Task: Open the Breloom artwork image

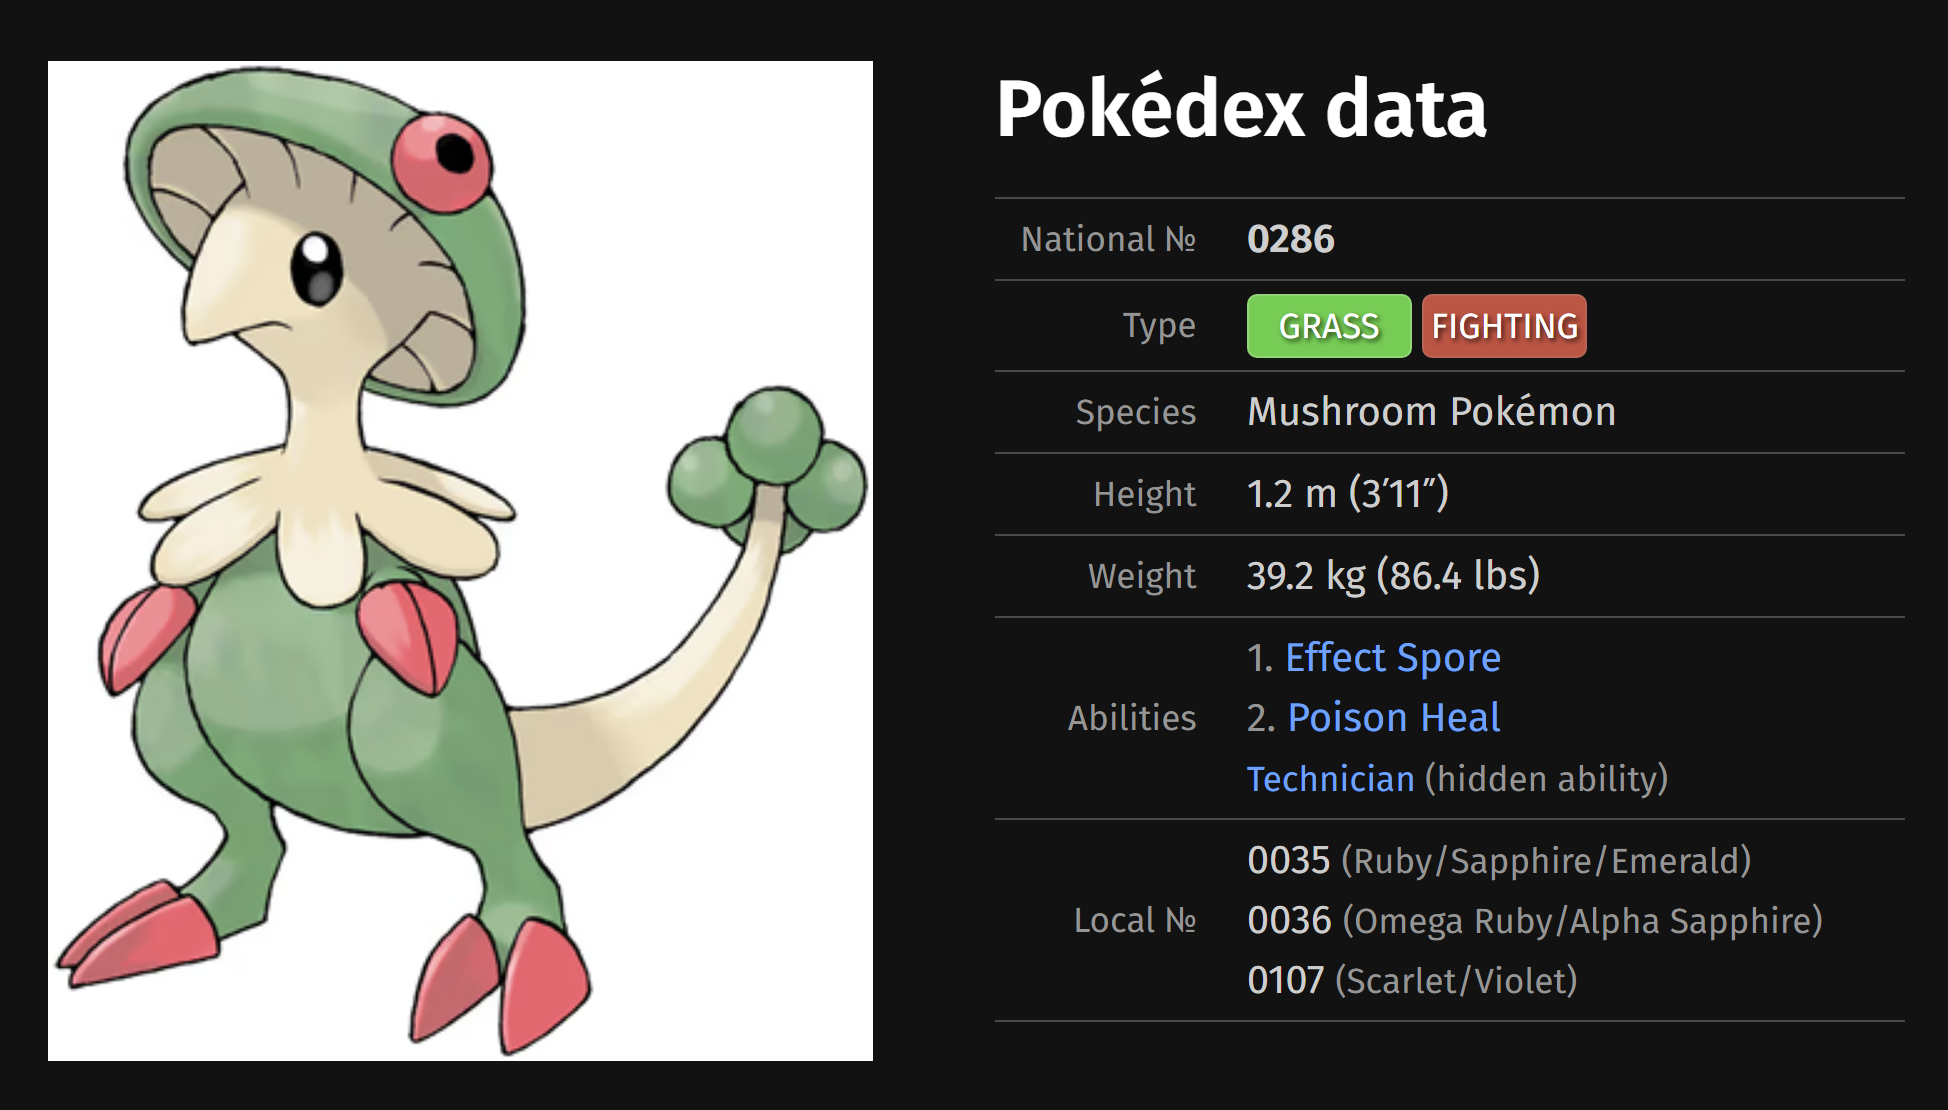Action: pos(460,561)
